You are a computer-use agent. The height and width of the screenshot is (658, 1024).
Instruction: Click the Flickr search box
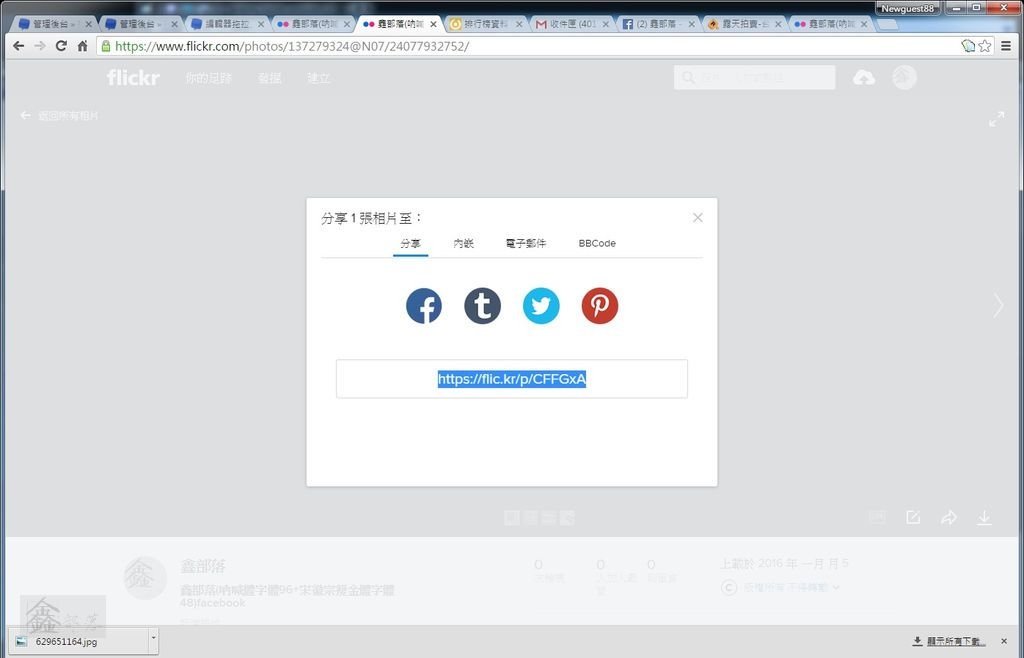[754, 78]
